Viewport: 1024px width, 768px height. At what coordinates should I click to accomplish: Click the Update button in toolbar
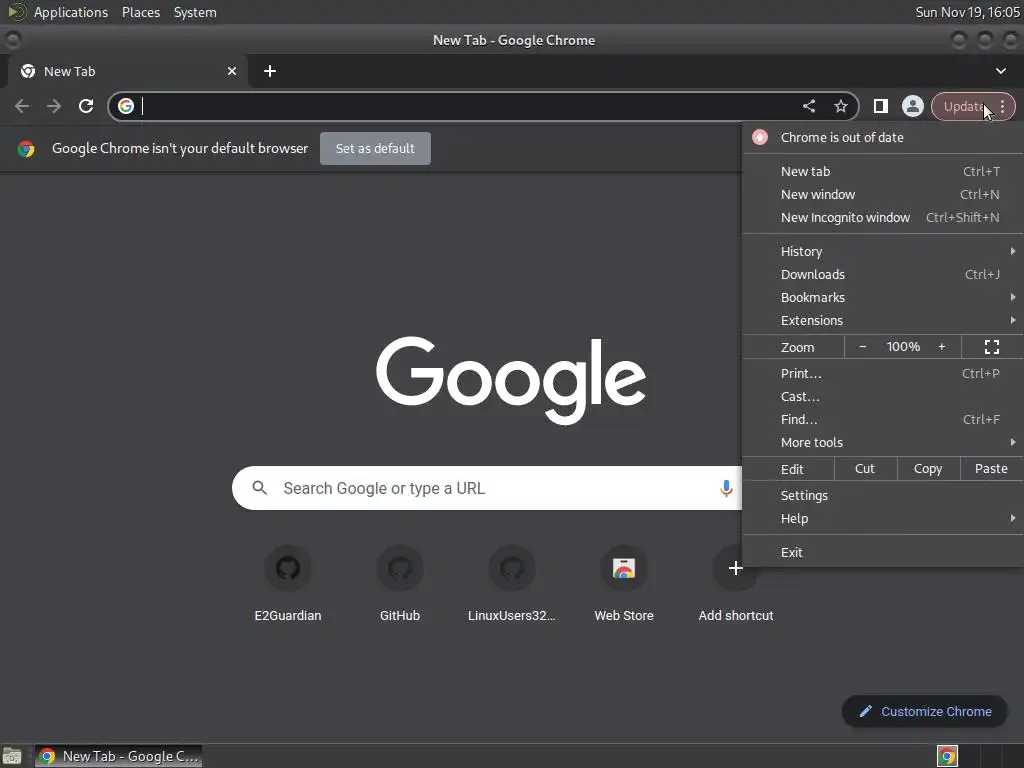(x=973, y=106)
